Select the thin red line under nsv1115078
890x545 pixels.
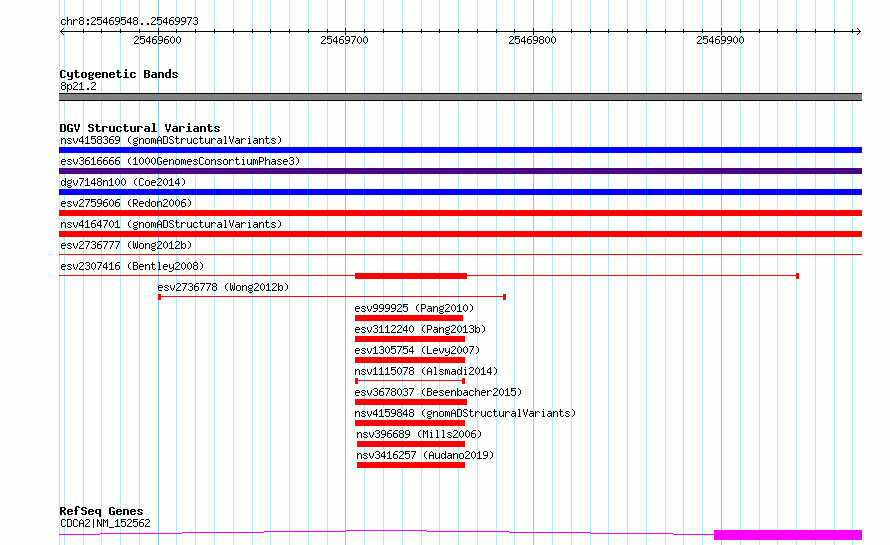point(410,381)
